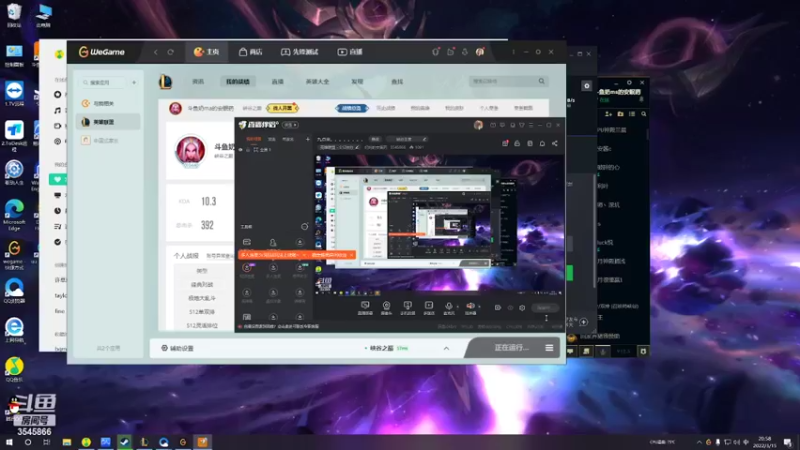Click the streaming app user avatar

(x=478, y=125)
